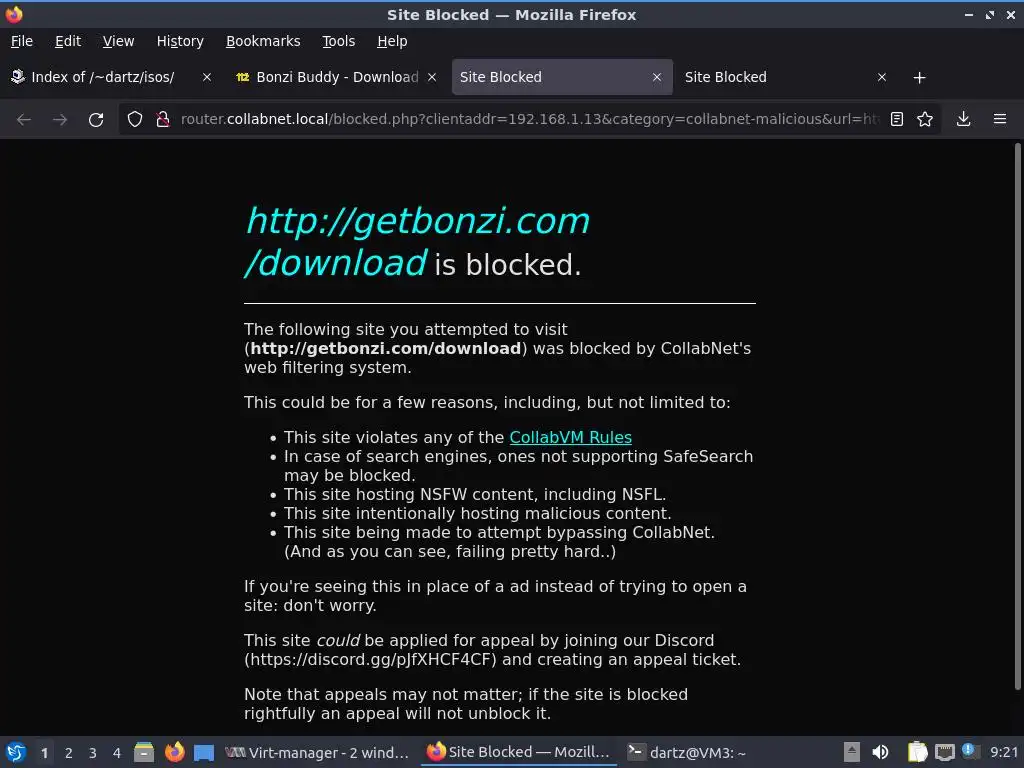Open the File menu
The height and width of the screenshot is (768, 1024).
22,41
